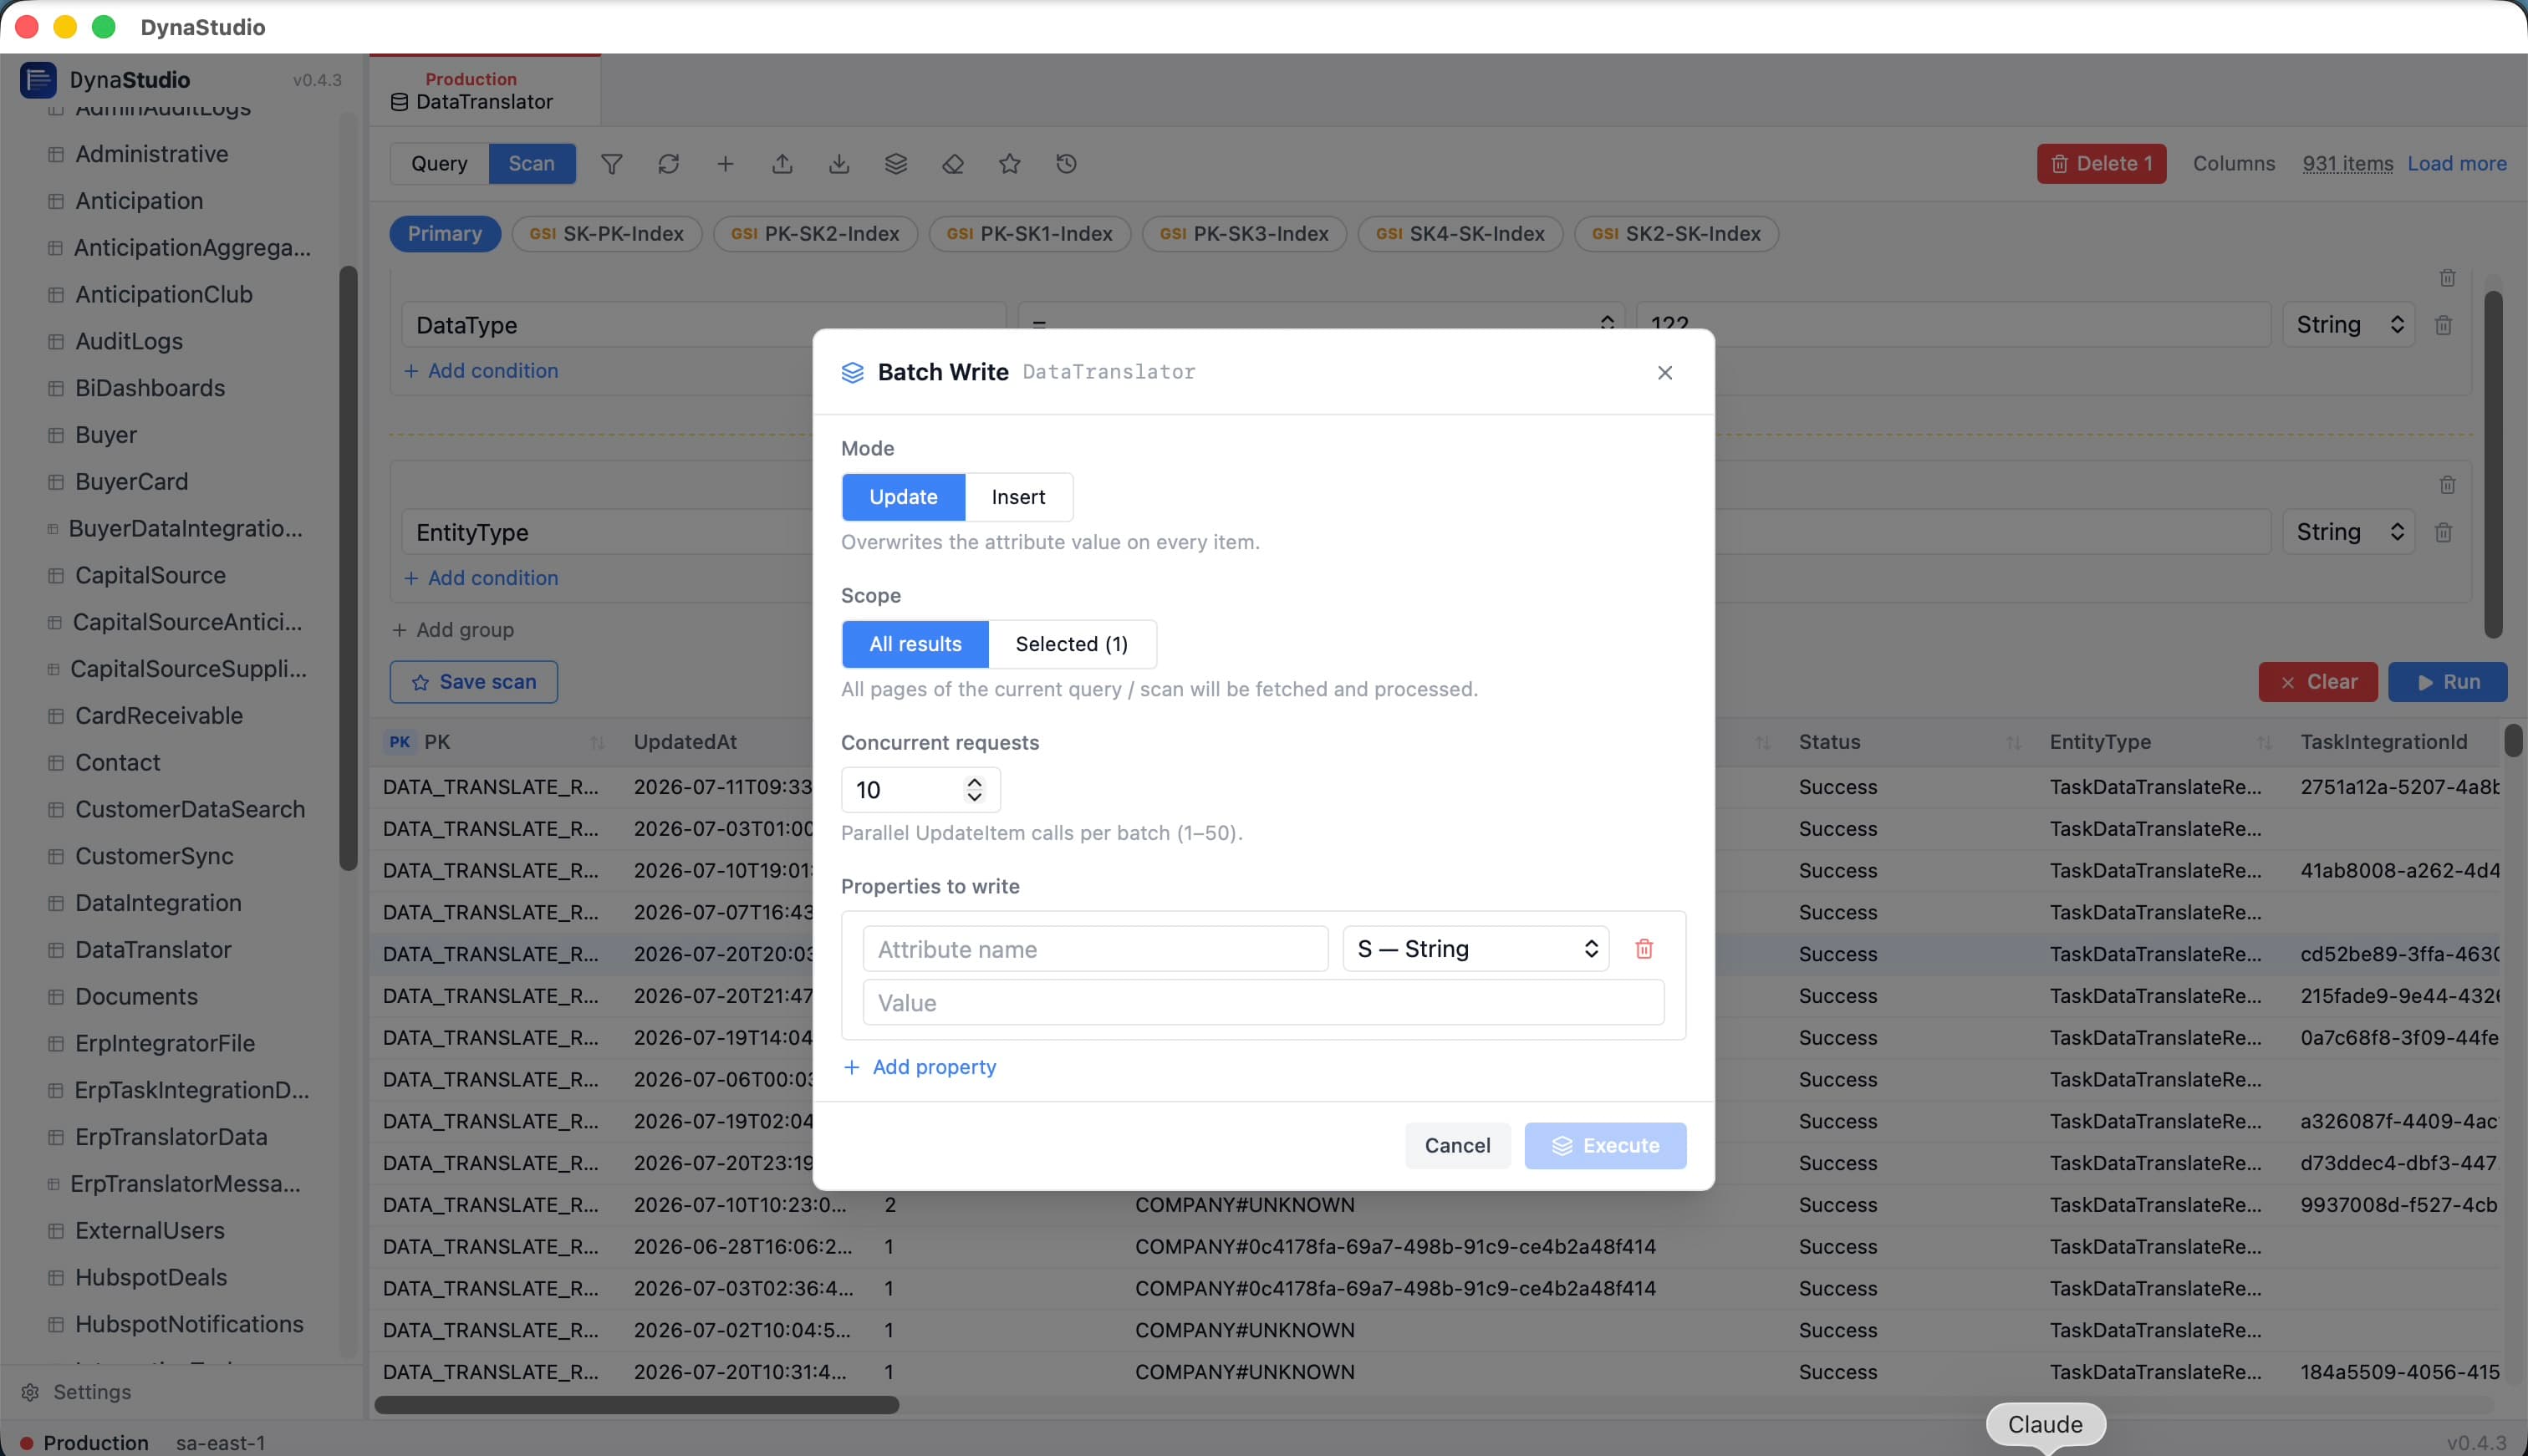
Task: Click the table icon next to Administrative
Action: pyautogui.click(x=56, y=154)
